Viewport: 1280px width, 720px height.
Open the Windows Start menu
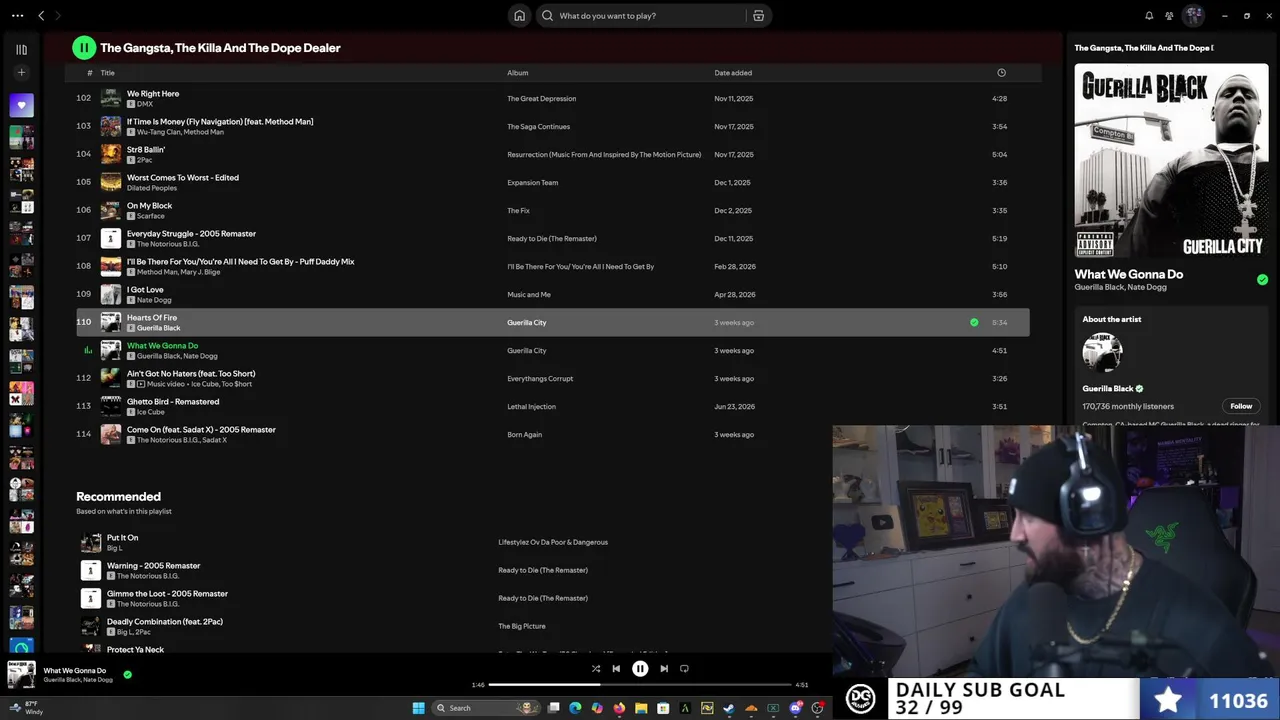[x=418, y=708]
